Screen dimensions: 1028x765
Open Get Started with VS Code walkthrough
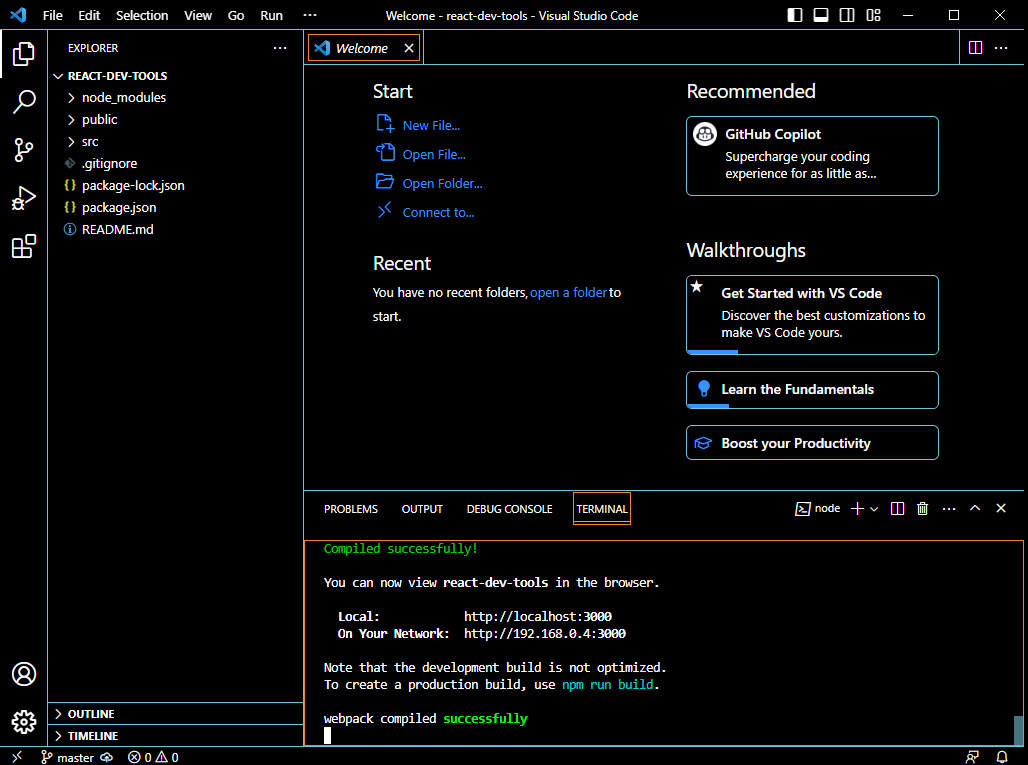[x=812, y=315]
